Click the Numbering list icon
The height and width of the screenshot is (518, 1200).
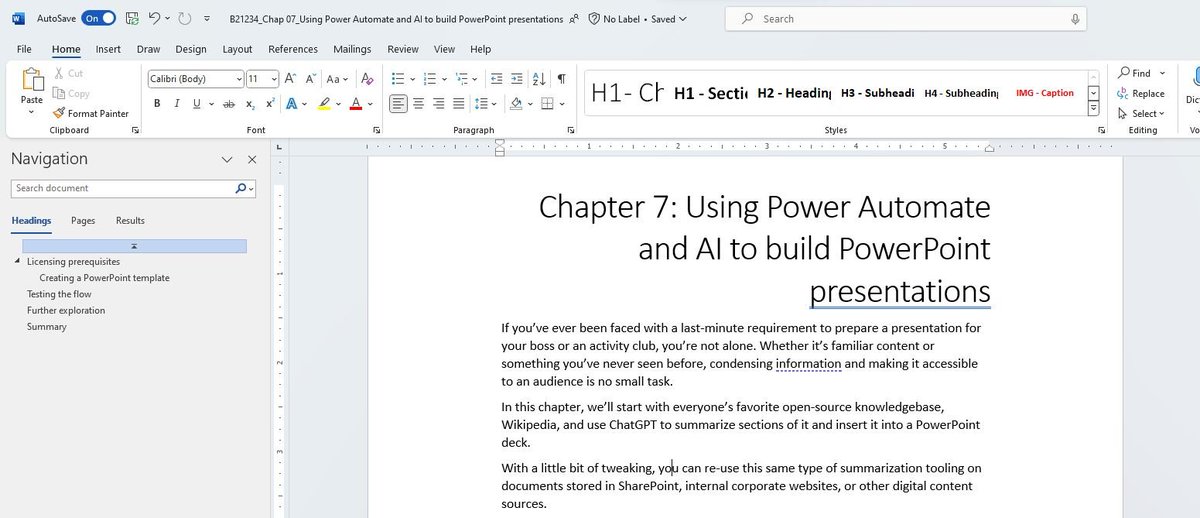(x=429, y=78)
